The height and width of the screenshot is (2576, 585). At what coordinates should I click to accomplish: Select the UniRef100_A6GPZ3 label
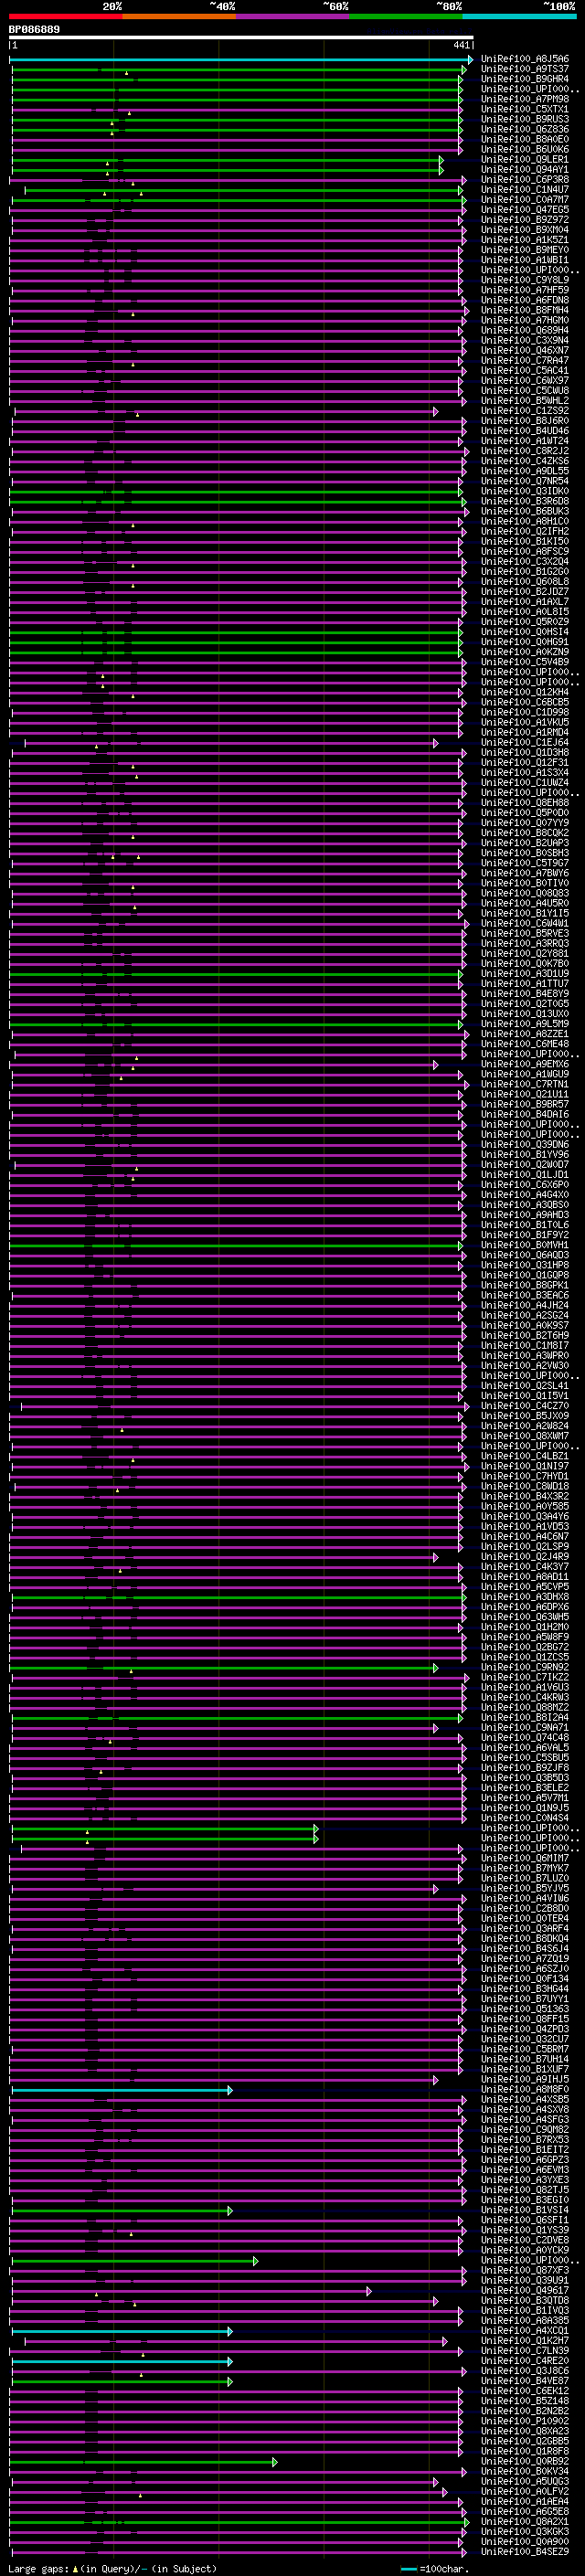[x=524, y=2160]
